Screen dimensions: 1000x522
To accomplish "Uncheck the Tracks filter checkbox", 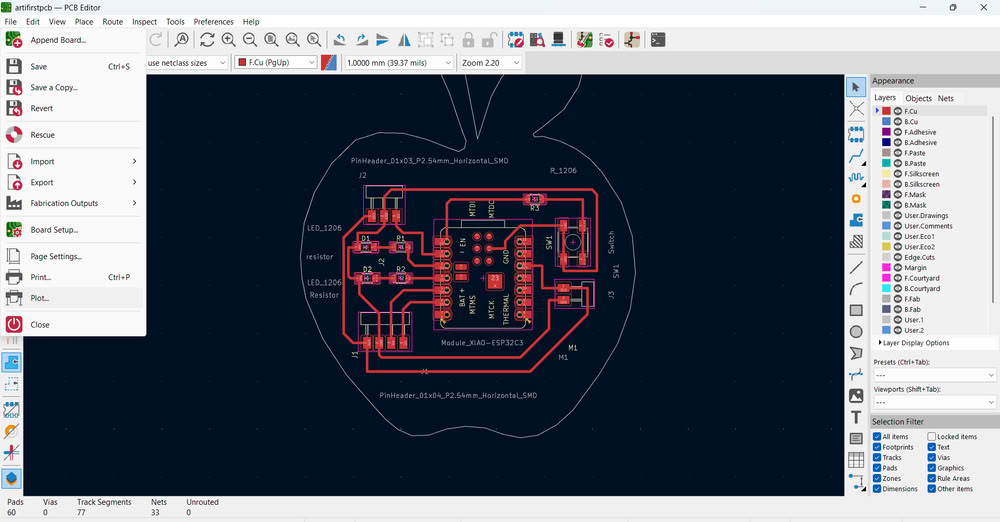I will 877,458.
